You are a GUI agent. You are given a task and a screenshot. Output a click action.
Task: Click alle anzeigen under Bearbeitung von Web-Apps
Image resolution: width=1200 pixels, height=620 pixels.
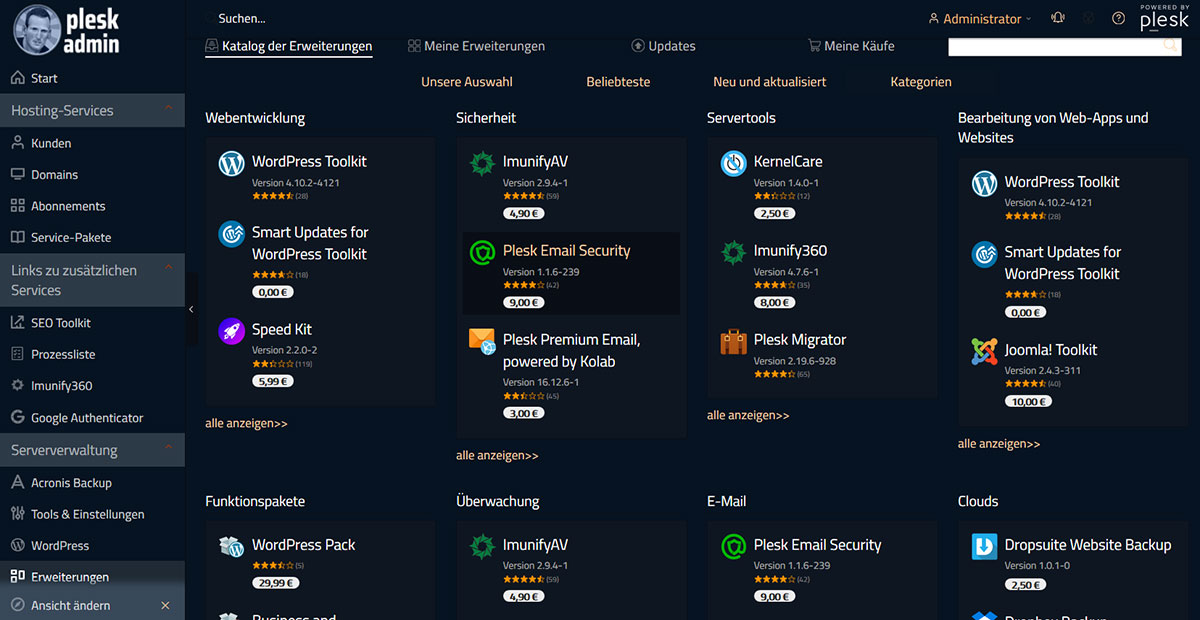999,444
